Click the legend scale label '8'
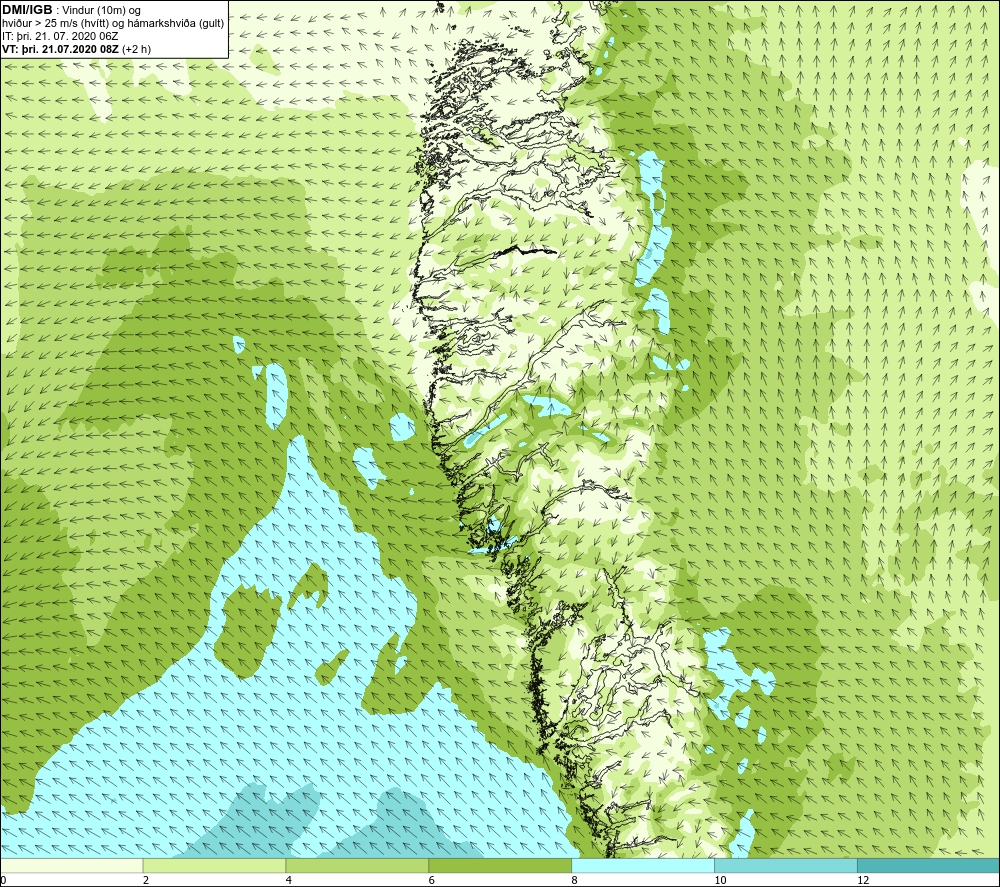1000x887 pixels. (x=575, y=880)
